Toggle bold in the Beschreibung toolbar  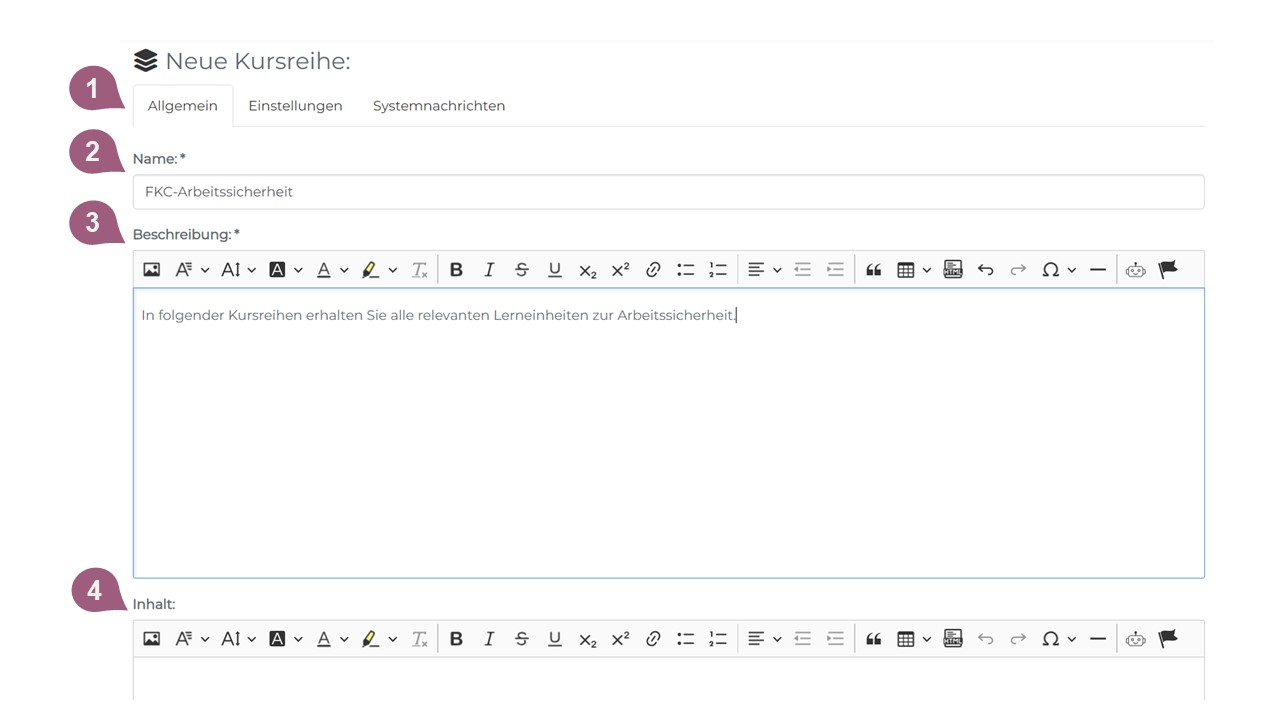coord(456,270)
